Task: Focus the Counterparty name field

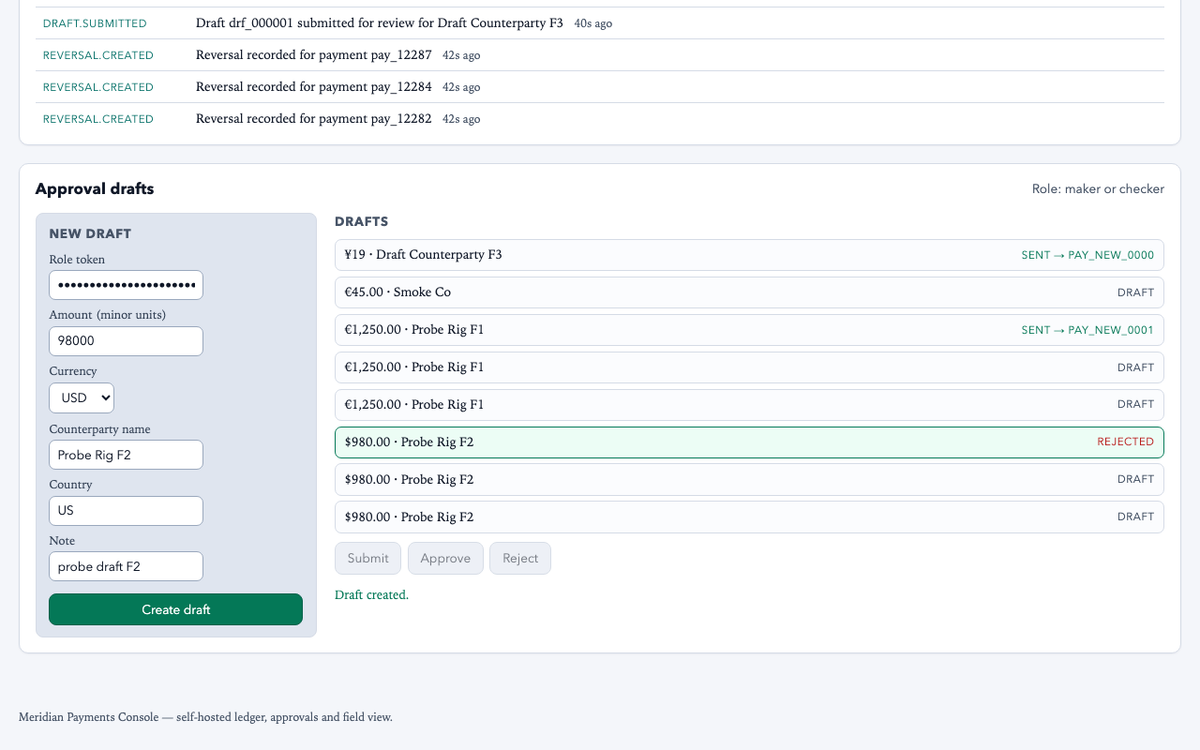Action: point(126,455)
